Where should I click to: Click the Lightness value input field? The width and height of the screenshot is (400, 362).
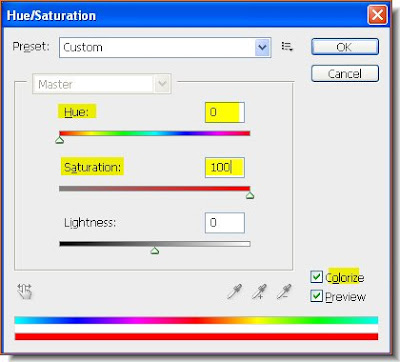tap(225, 223)
